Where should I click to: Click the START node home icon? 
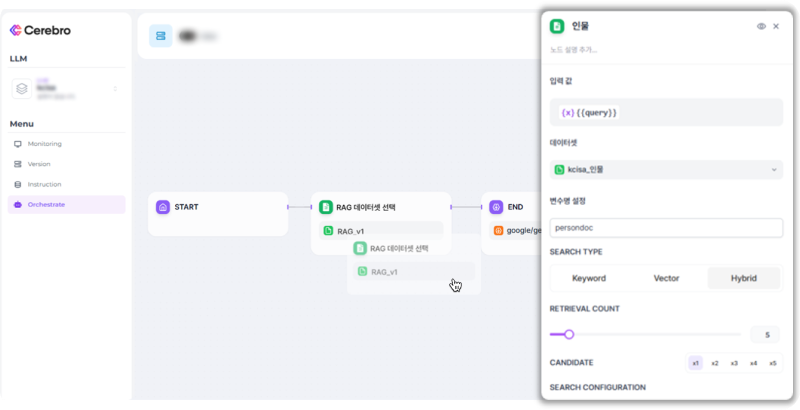tap(163, 207)
